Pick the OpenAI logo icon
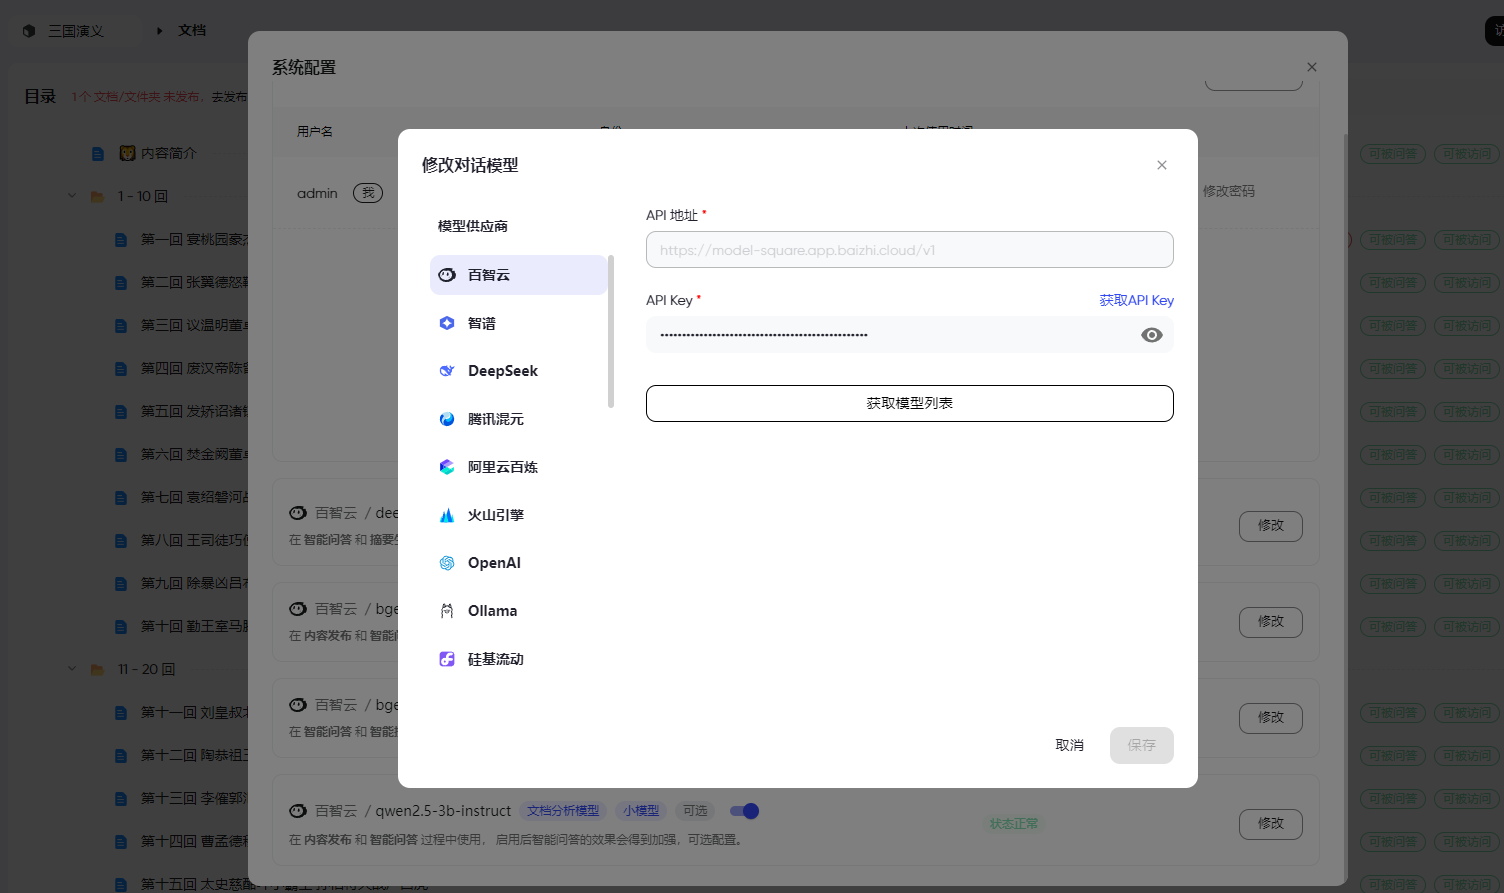 coord(447,563)
